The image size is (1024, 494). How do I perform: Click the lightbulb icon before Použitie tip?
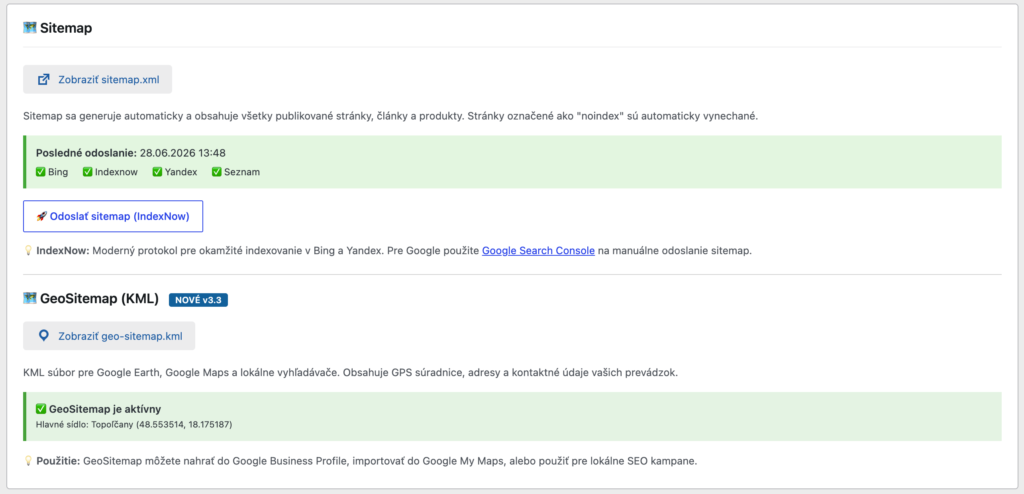pos(28,461)
